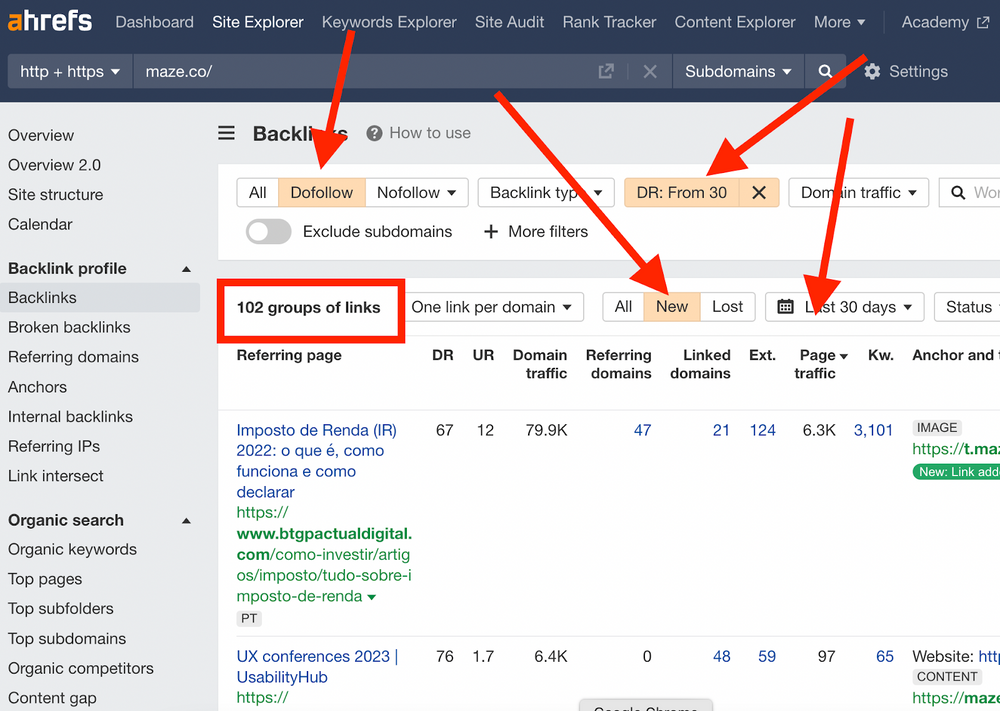
Task: Go to Site Audit tab
Action: point(509,22)
